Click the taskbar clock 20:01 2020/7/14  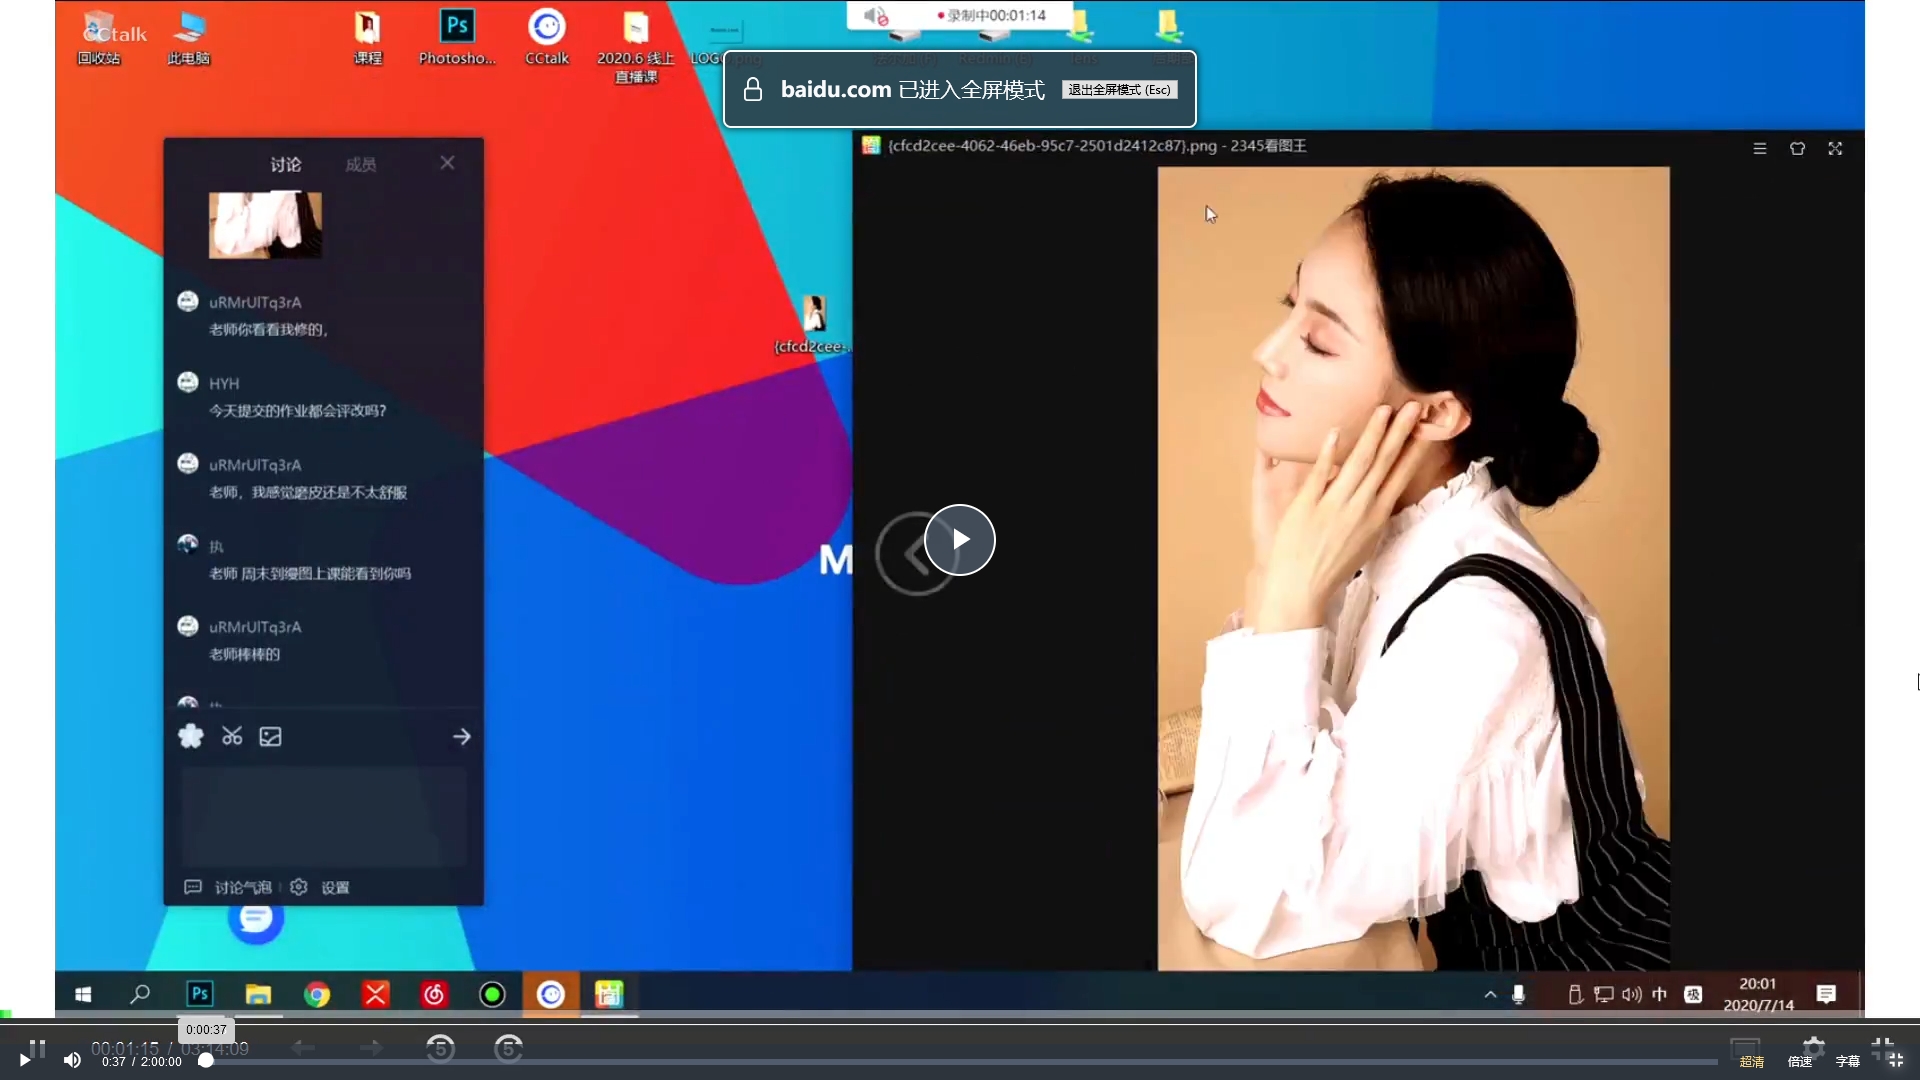tap(1758, 994)
